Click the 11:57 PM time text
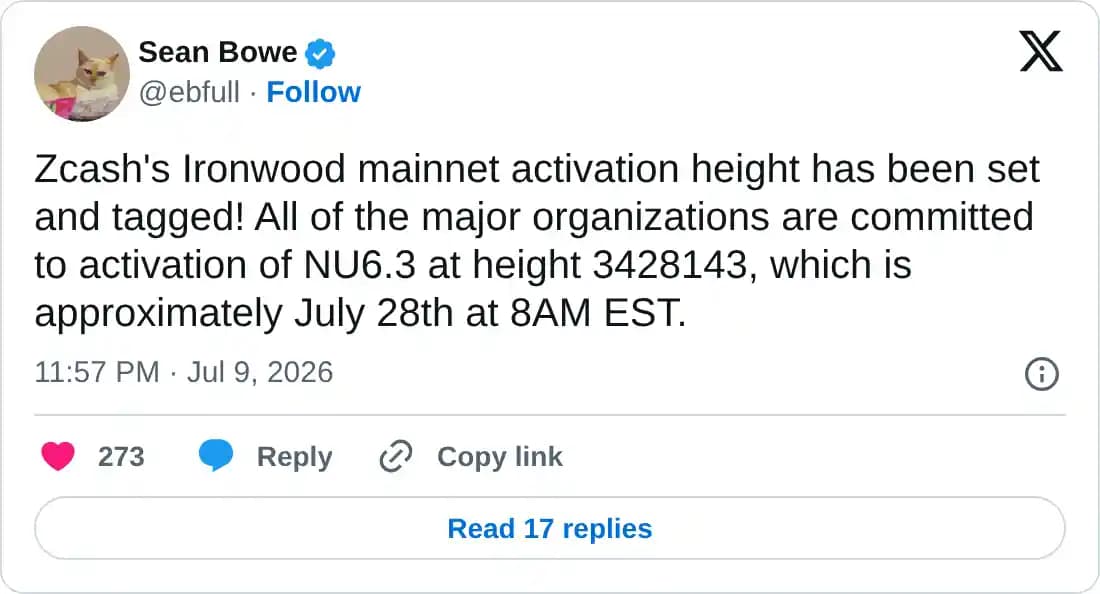1100x594 pixels. tap(97, 372)
